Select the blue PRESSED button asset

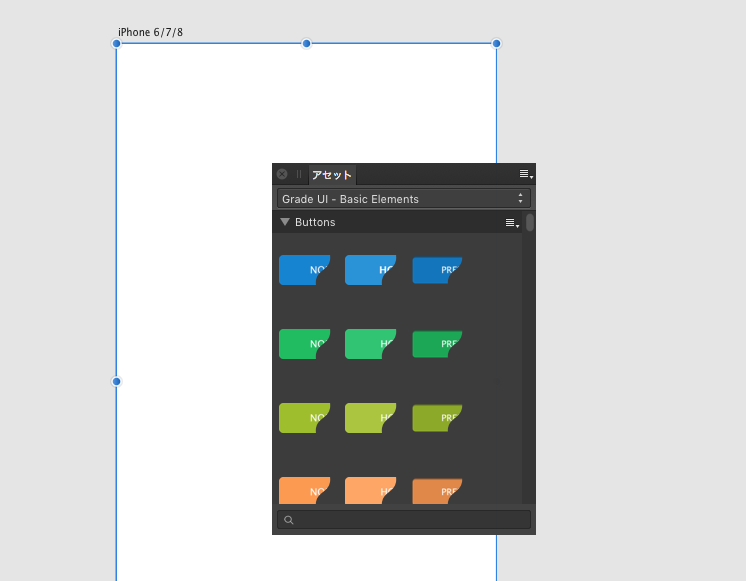437,270
